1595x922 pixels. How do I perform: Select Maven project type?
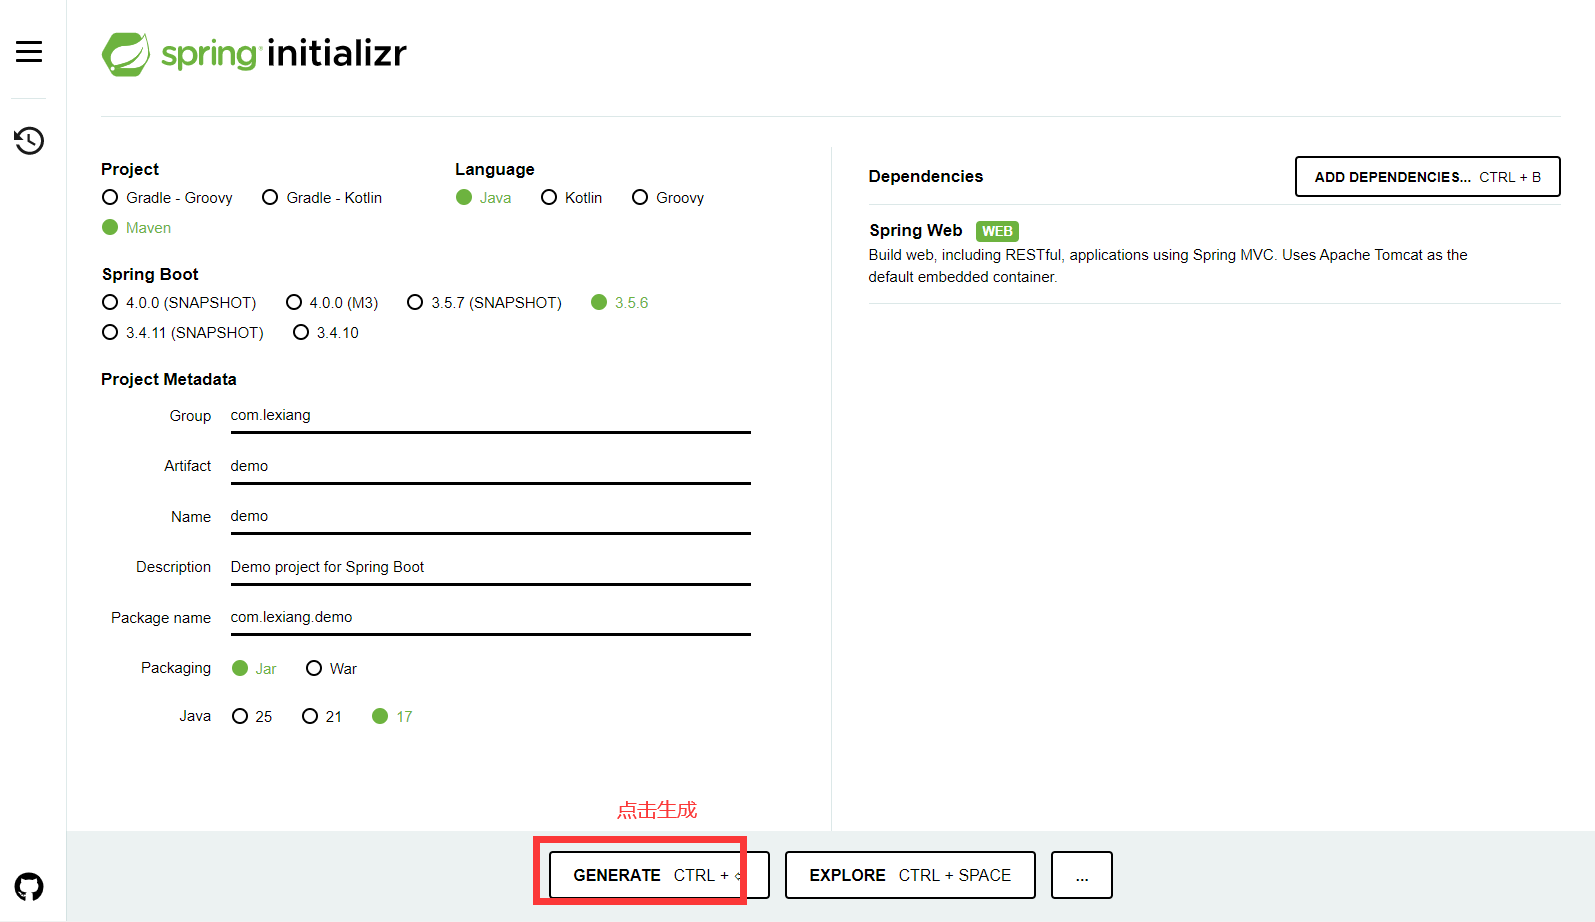(x=137, y=228)
